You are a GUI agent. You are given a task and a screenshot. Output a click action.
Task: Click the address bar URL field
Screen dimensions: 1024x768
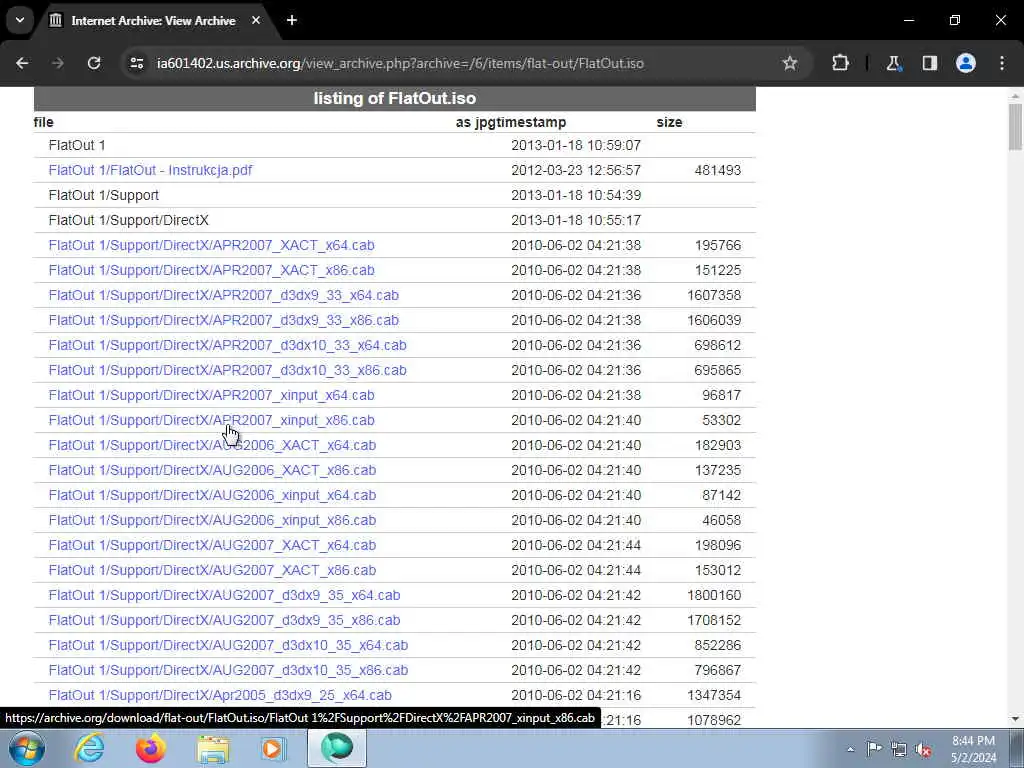[400, 63]
